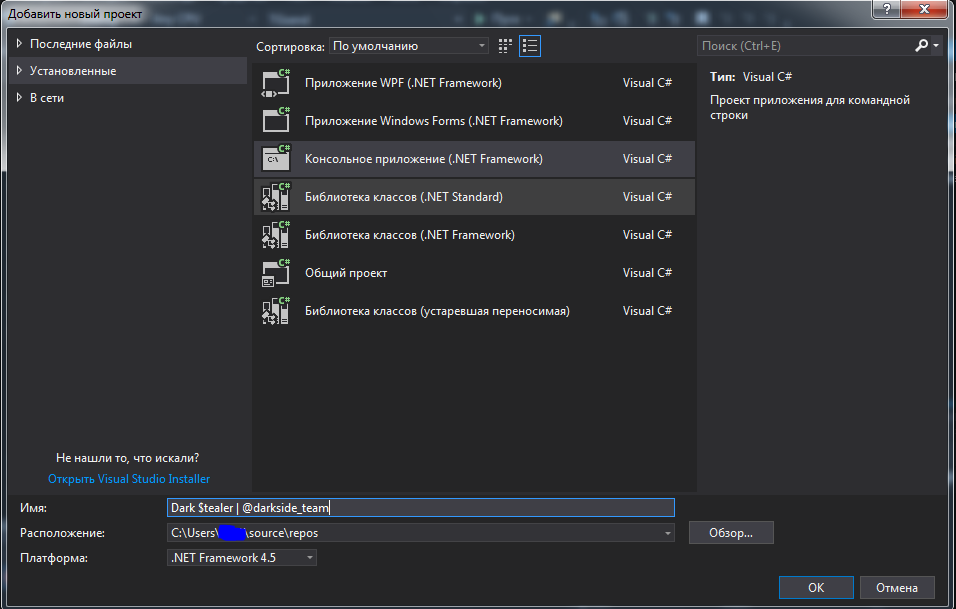Click the legacy portable class library icon
956x609 pixels.
[x=276, y=311]
